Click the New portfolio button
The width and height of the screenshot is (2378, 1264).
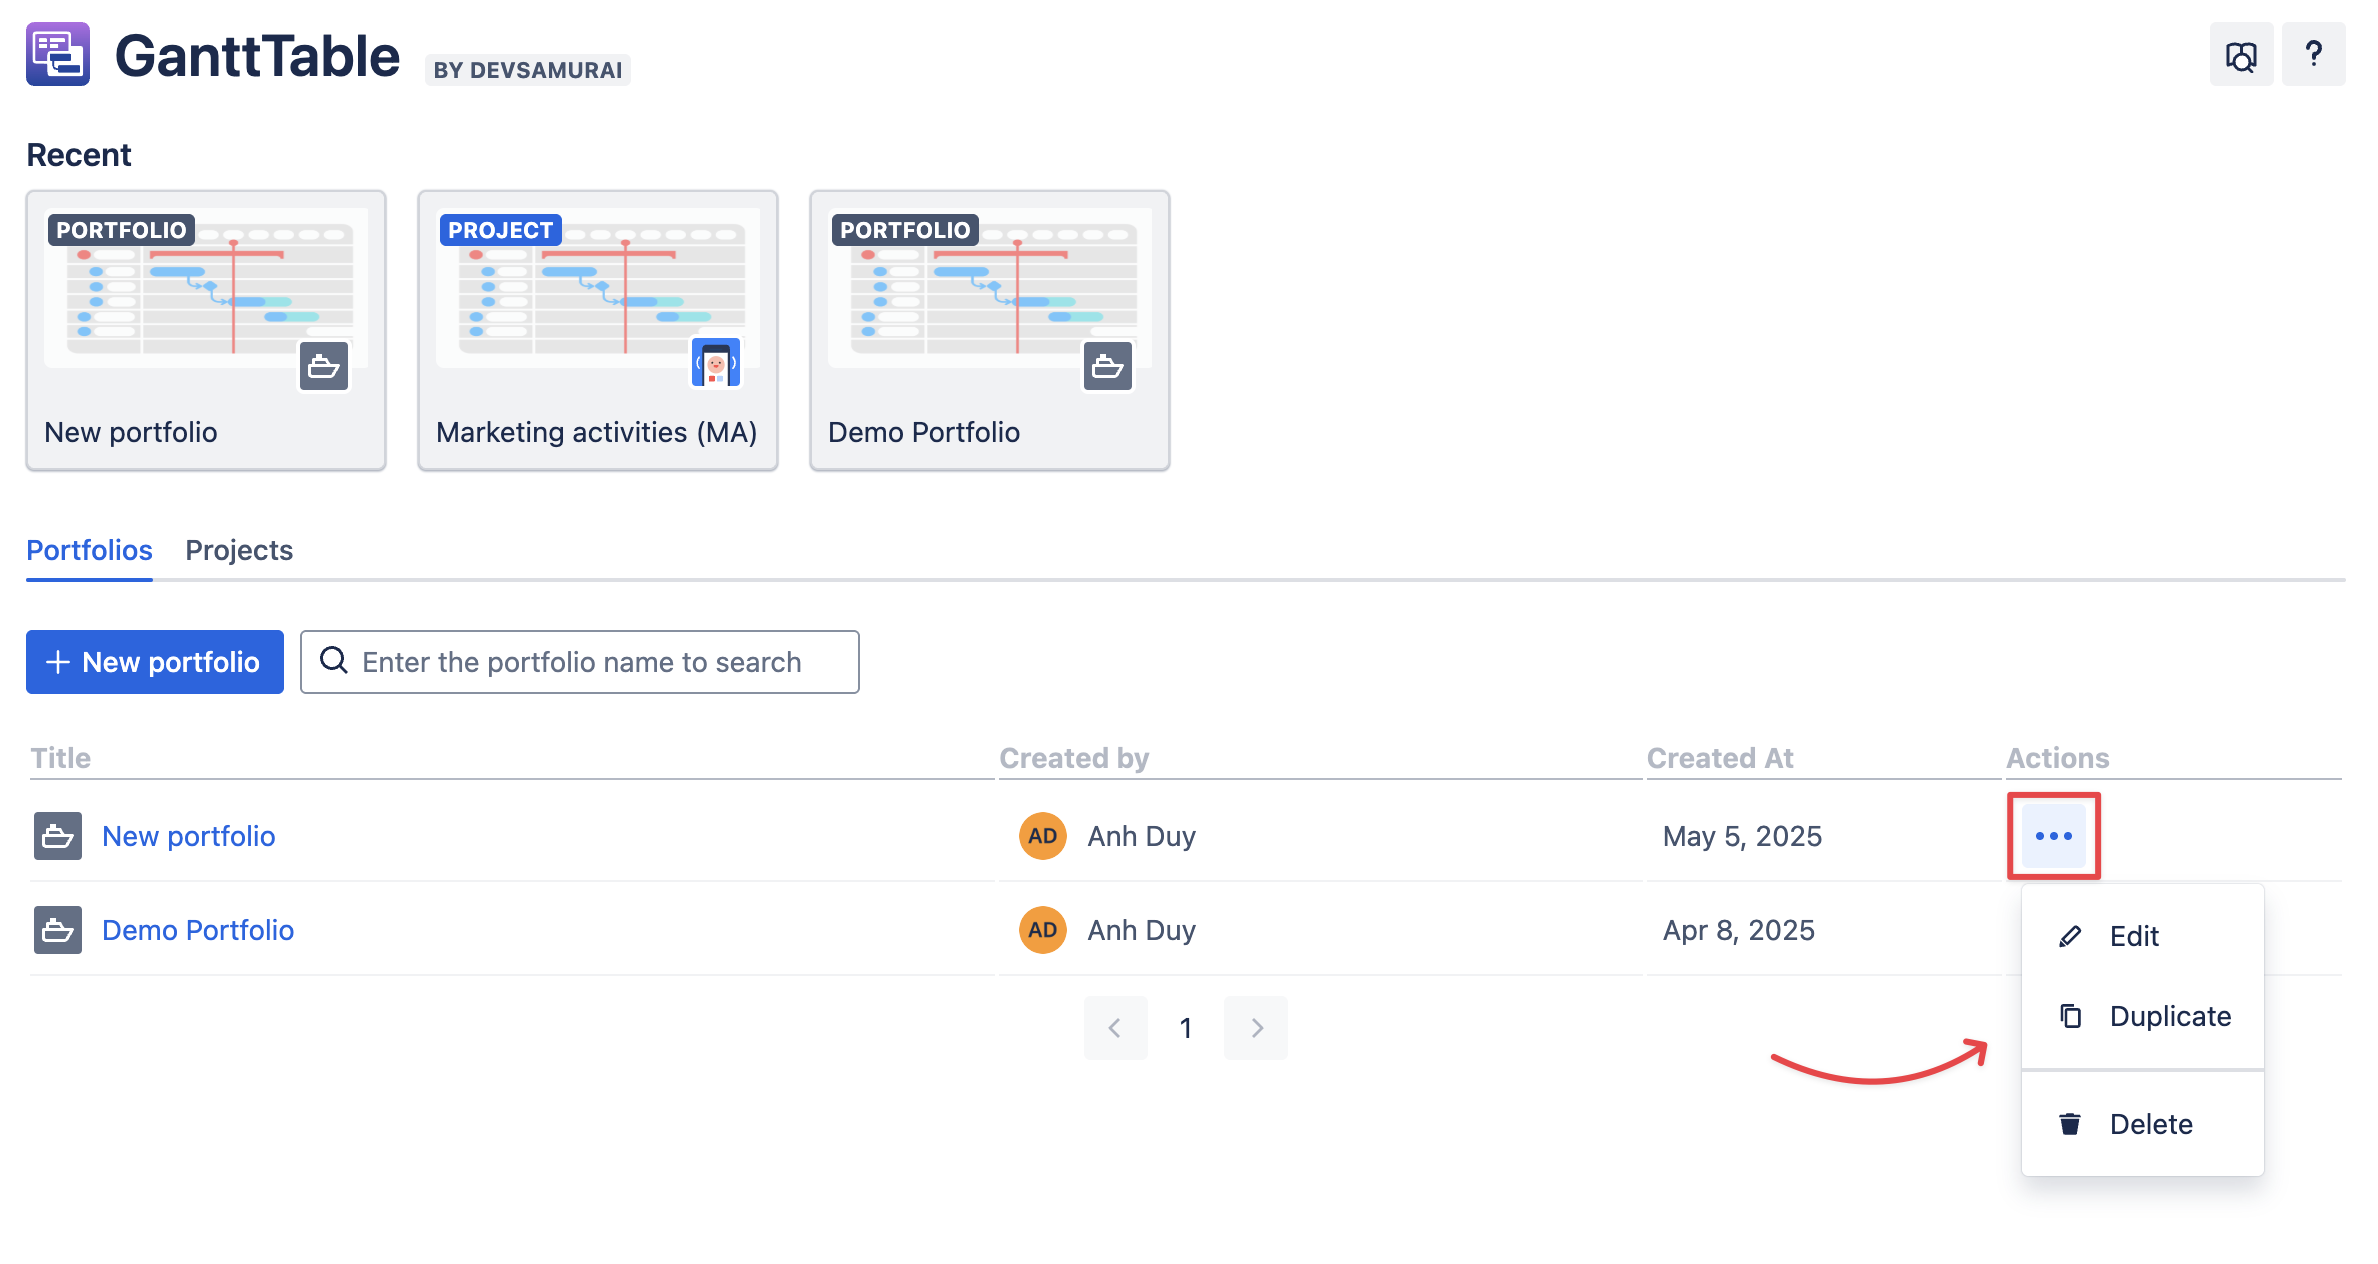pyautogui.click(x=155, y=662)
